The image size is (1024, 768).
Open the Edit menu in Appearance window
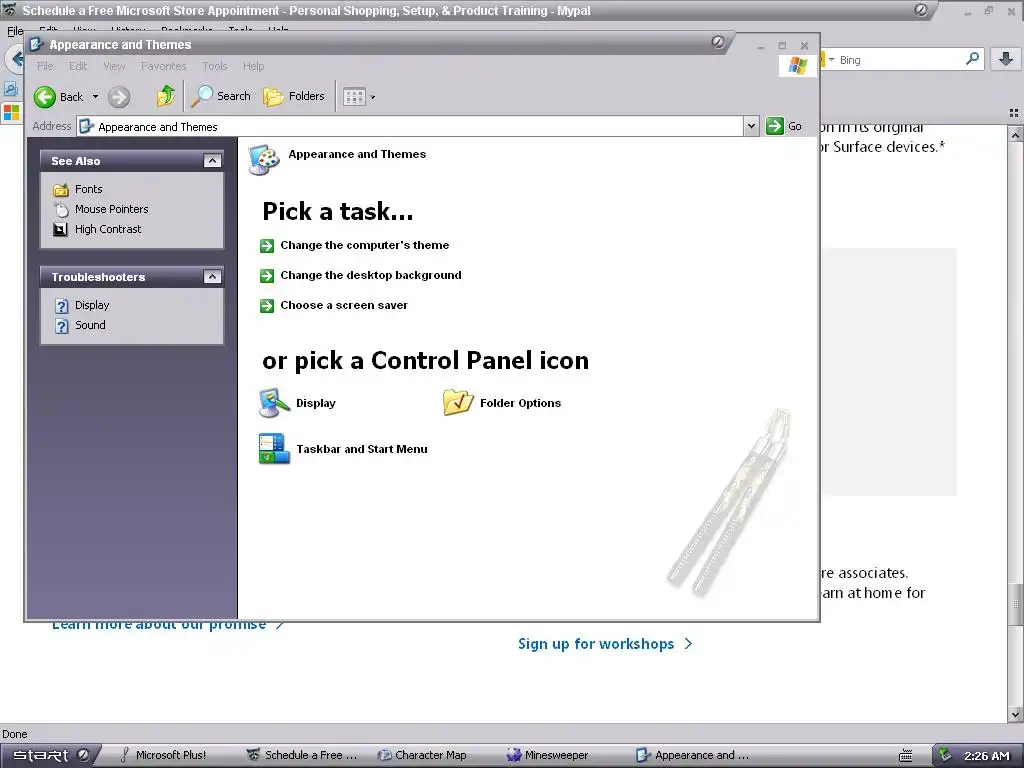[x=78, y=66]
